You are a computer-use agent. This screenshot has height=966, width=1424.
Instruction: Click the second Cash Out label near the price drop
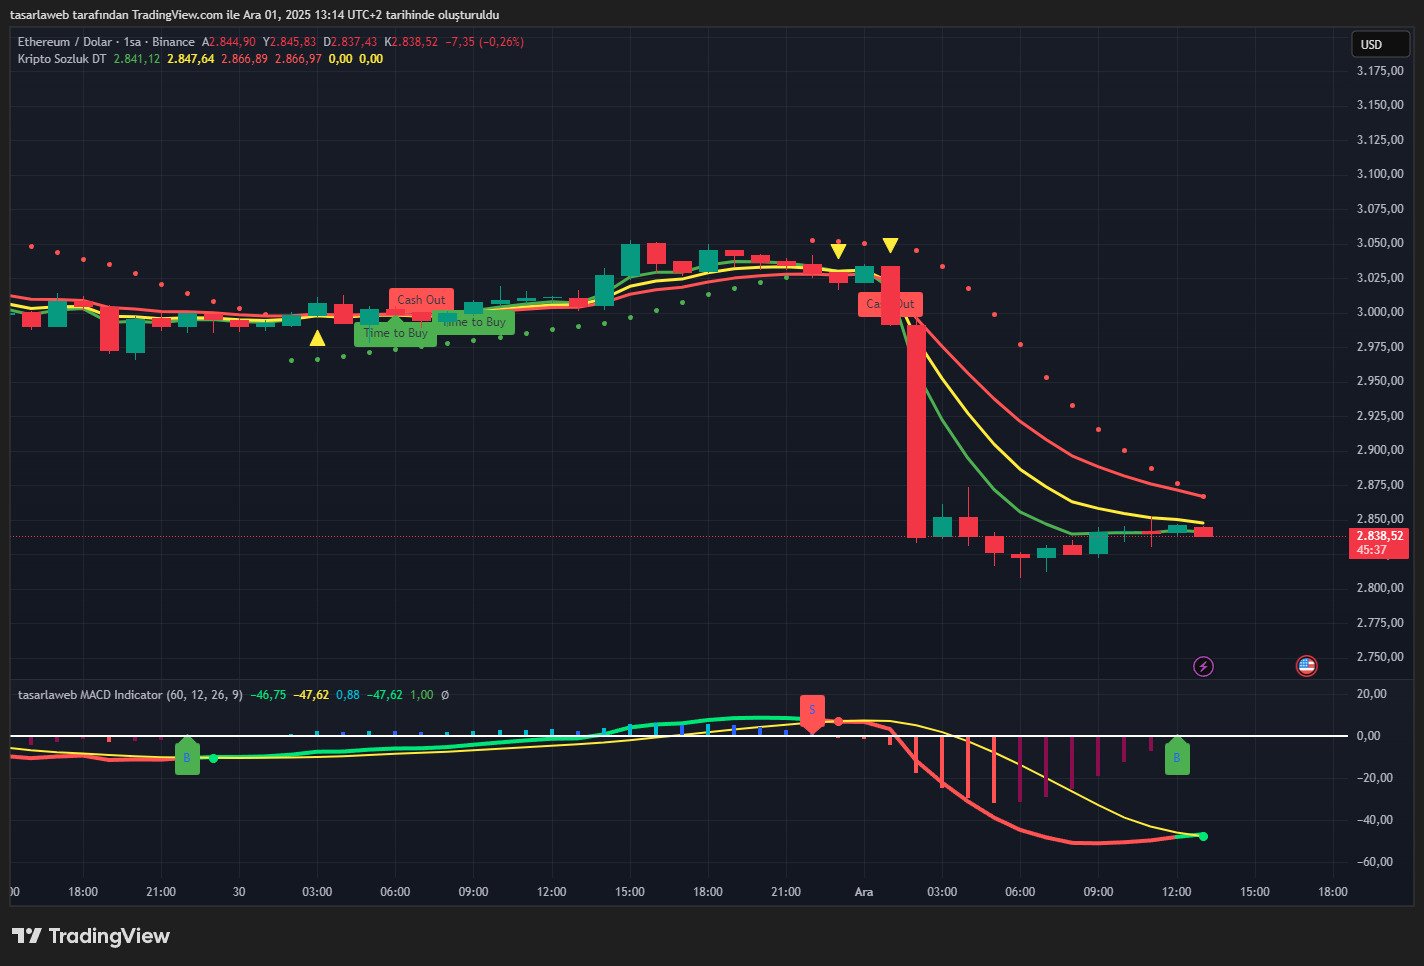pyautogui.click(x=888, y=304)
